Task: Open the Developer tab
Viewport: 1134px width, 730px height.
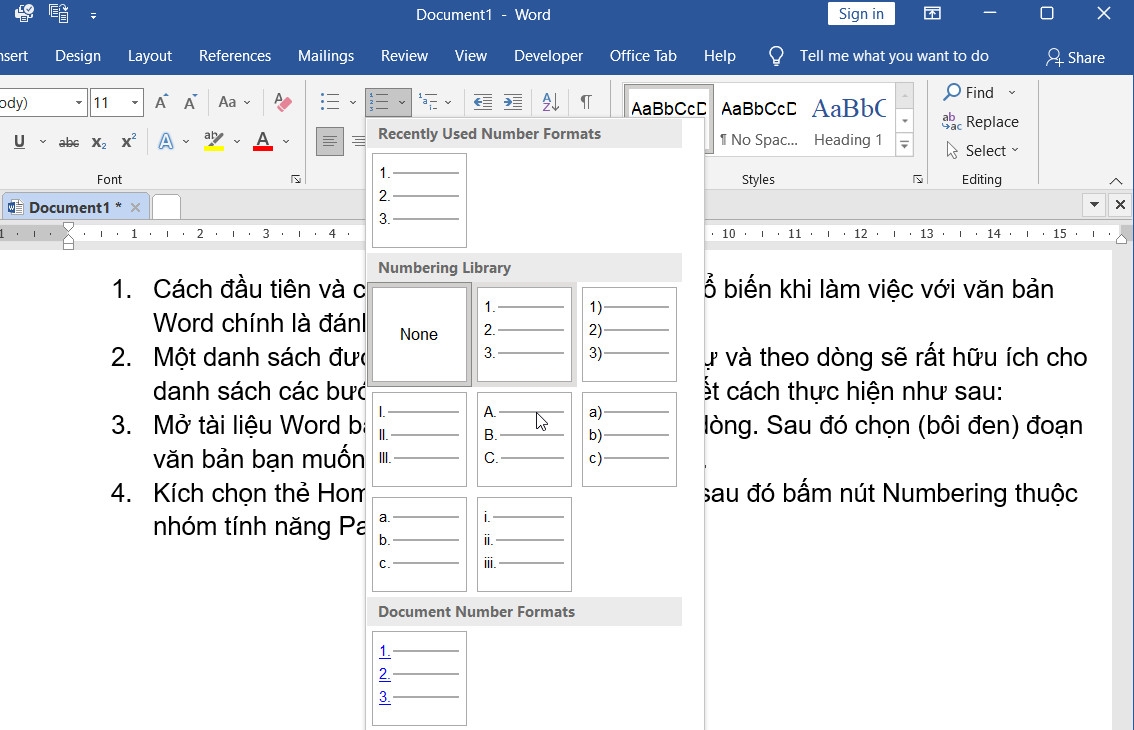Action: [x=548, y=56]
